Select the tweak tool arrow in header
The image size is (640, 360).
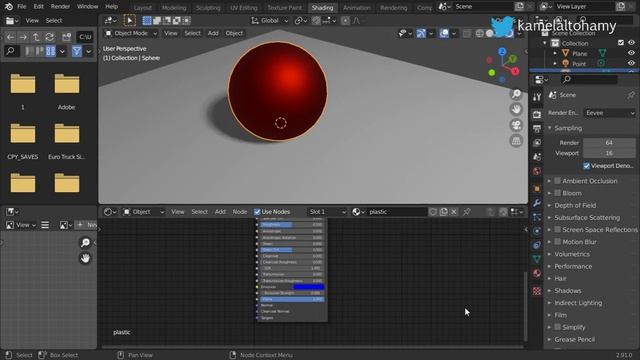129,20
